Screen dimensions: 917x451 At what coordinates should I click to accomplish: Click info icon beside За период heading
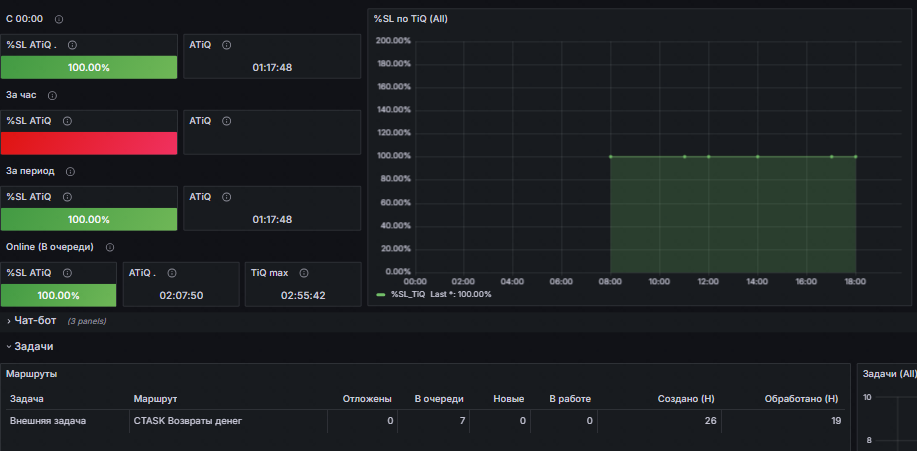pyautogui.click(x=70, y=171)
